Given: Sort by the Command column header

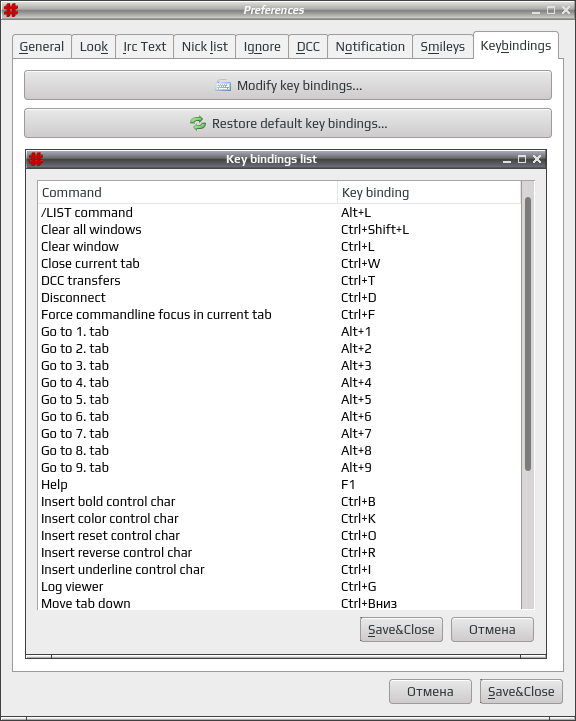Looking at the screenshot, I should (188, 192).
